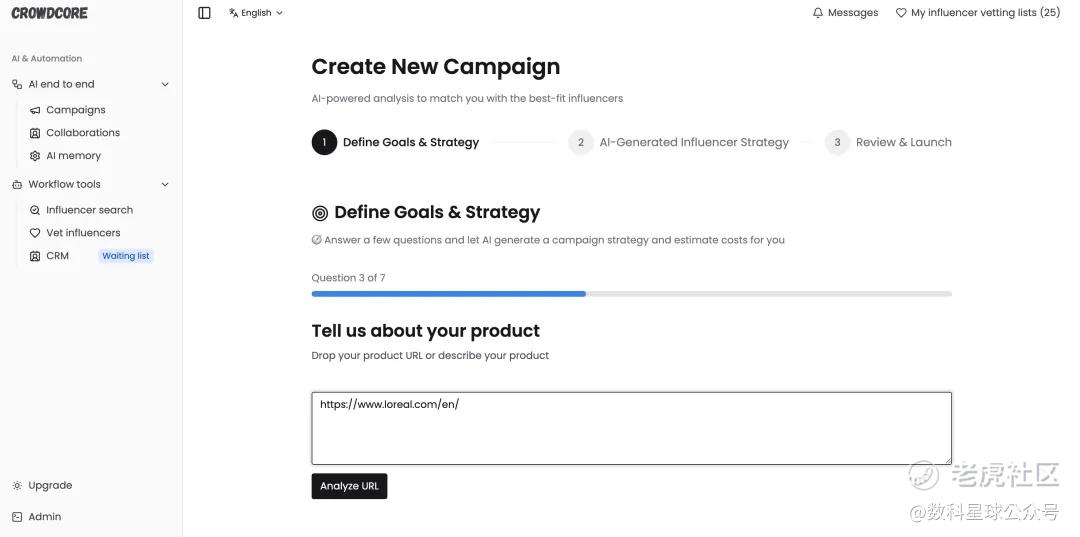Go to step 1 Define Goals & Strategy

pyautogui.click(x=395, y=143)
